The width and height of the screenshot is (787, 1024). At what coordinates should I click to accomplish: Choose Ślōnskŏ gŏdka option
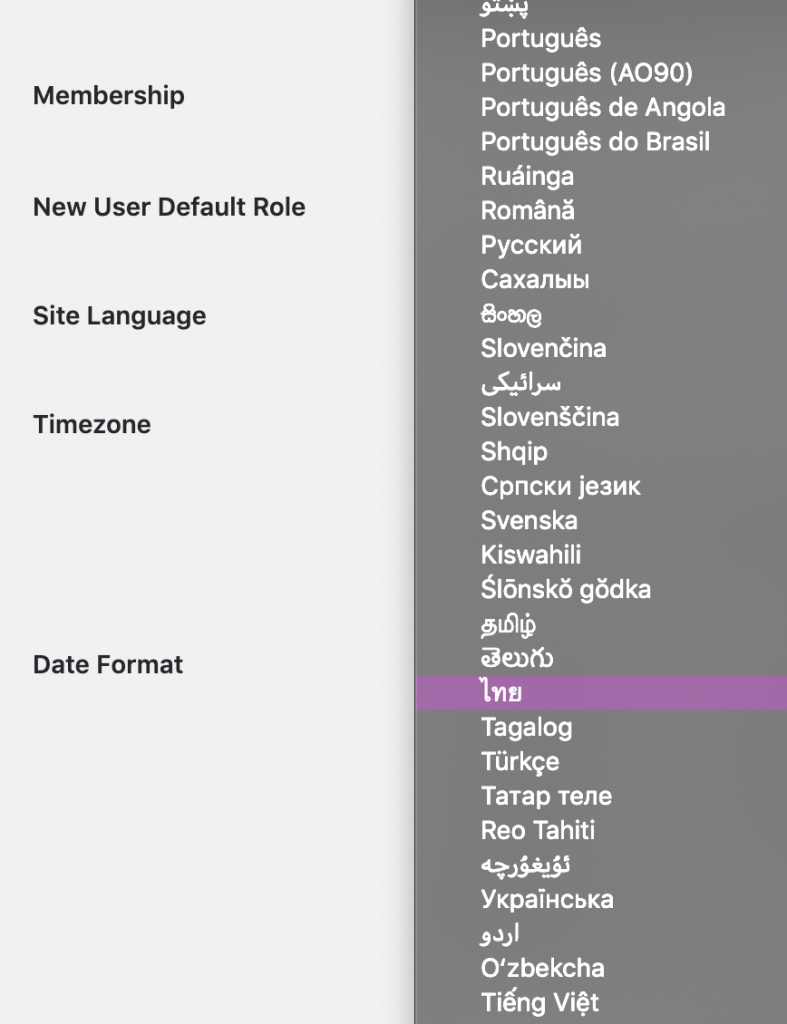click(x=601, y=590)
